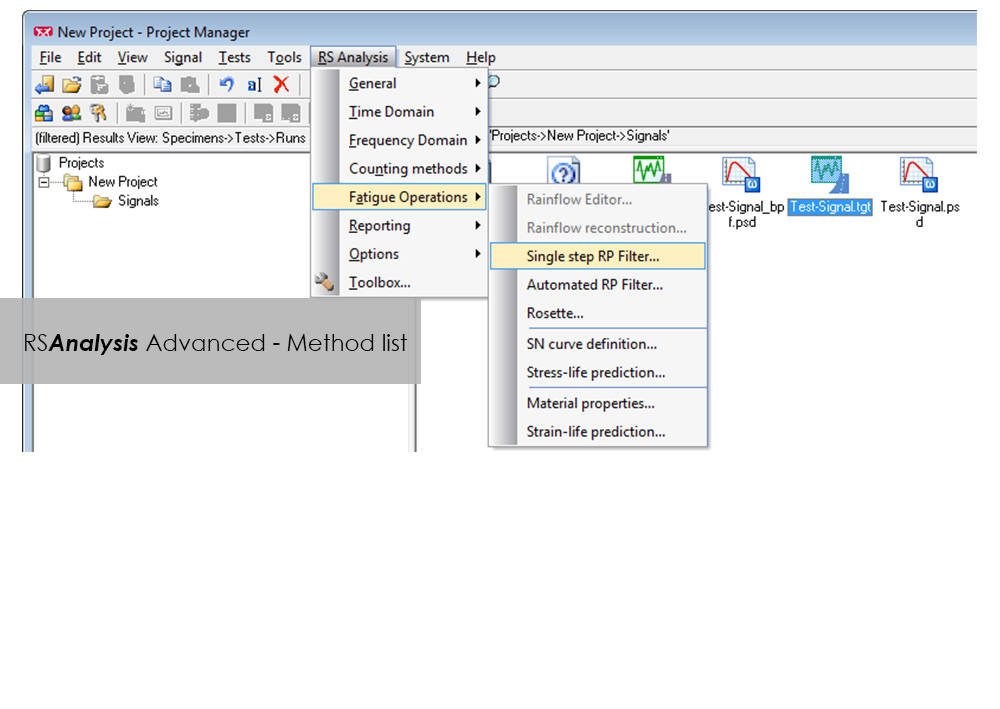Select Stress-life prediction menu entry
Image resolution: width=1000 pixels, height=709 pixels.
[x=596, y=373]
